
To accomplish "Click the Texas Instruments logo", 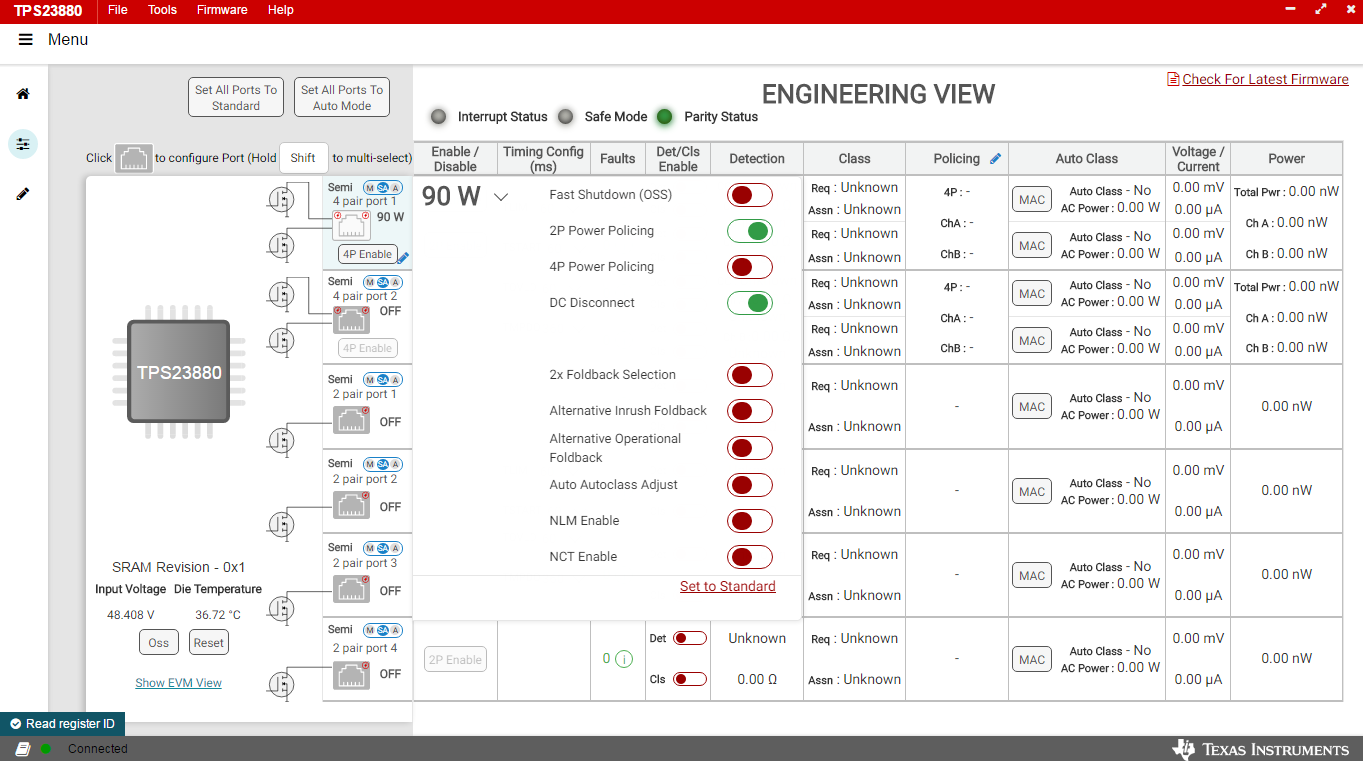I will [x=1260, y=749].
